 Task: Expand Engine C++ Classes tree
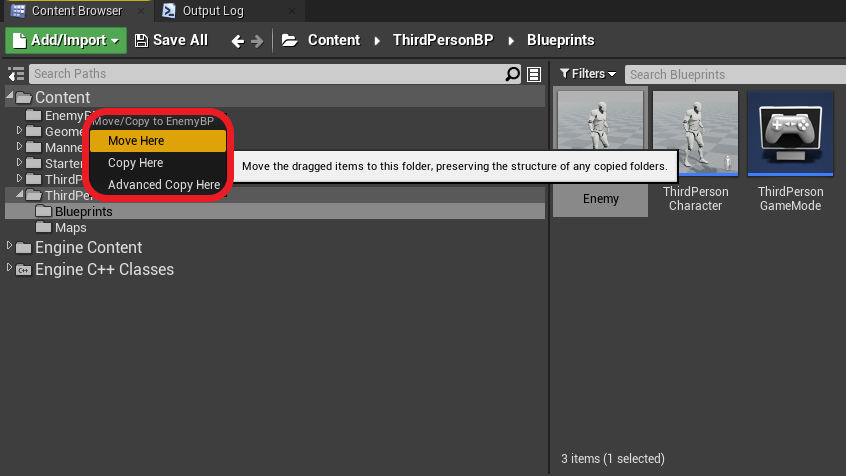click(9, 268)
